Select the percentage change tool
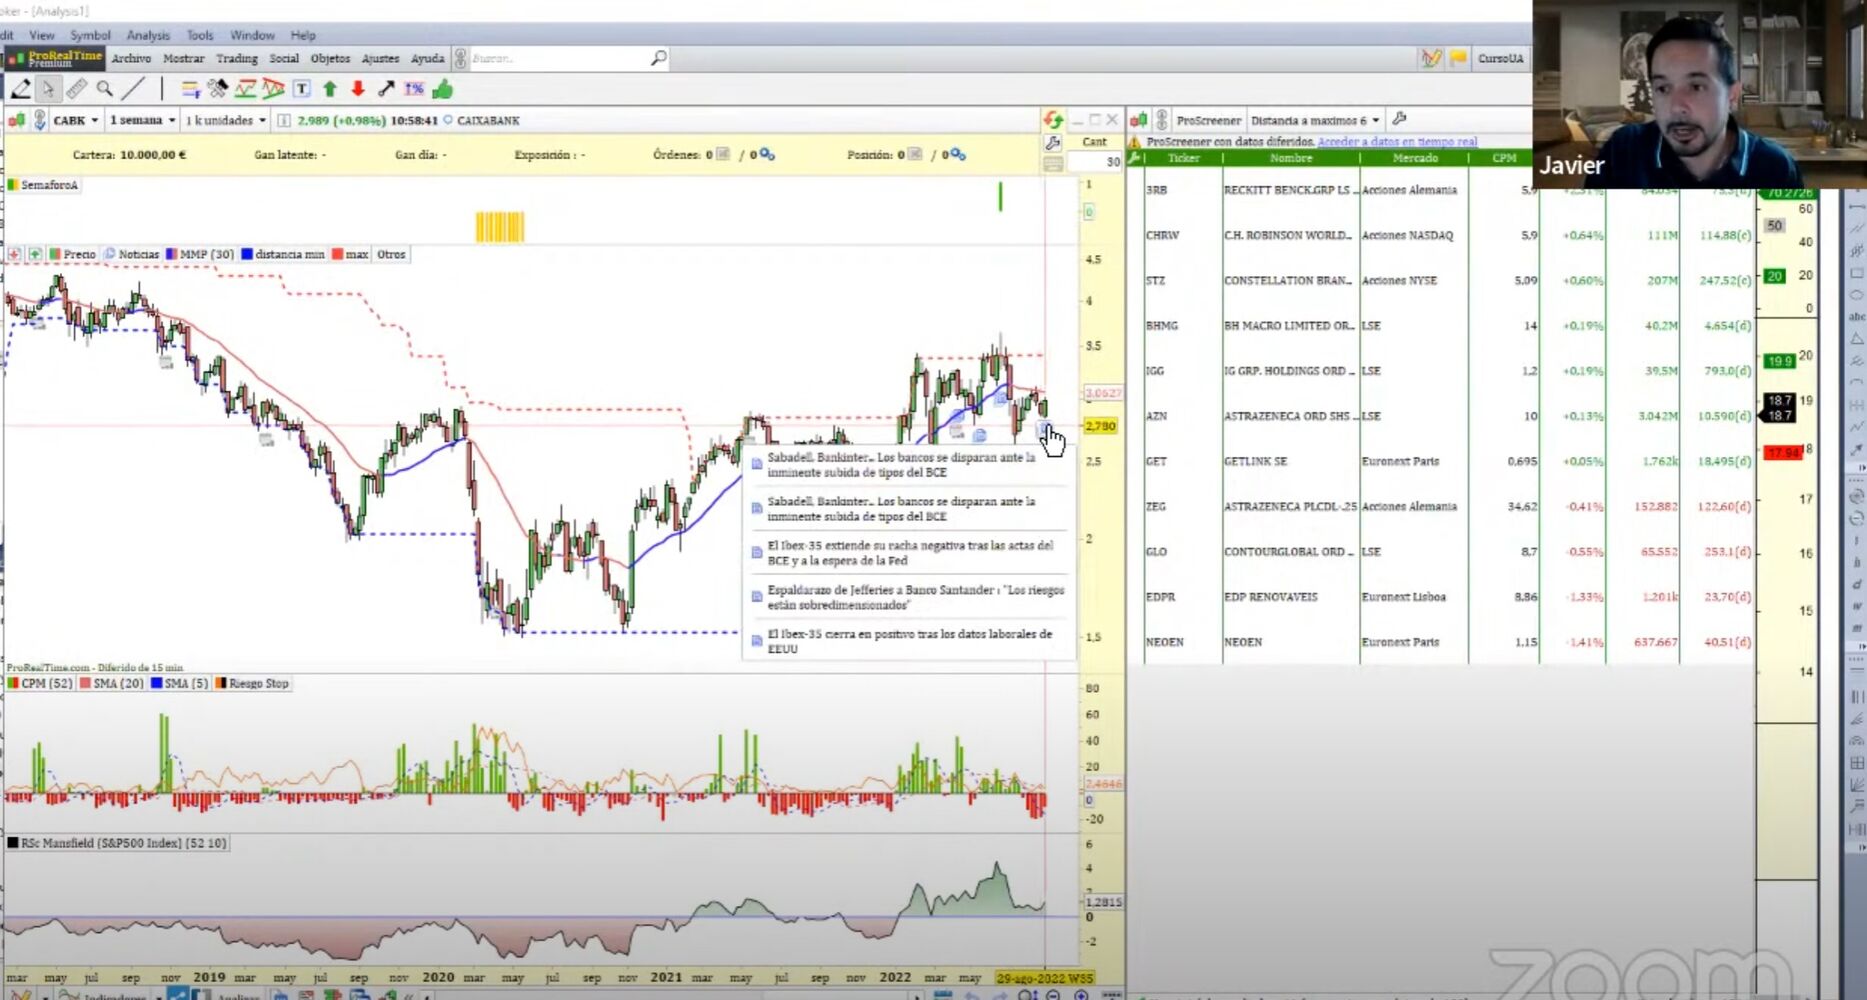 [414, 90]
